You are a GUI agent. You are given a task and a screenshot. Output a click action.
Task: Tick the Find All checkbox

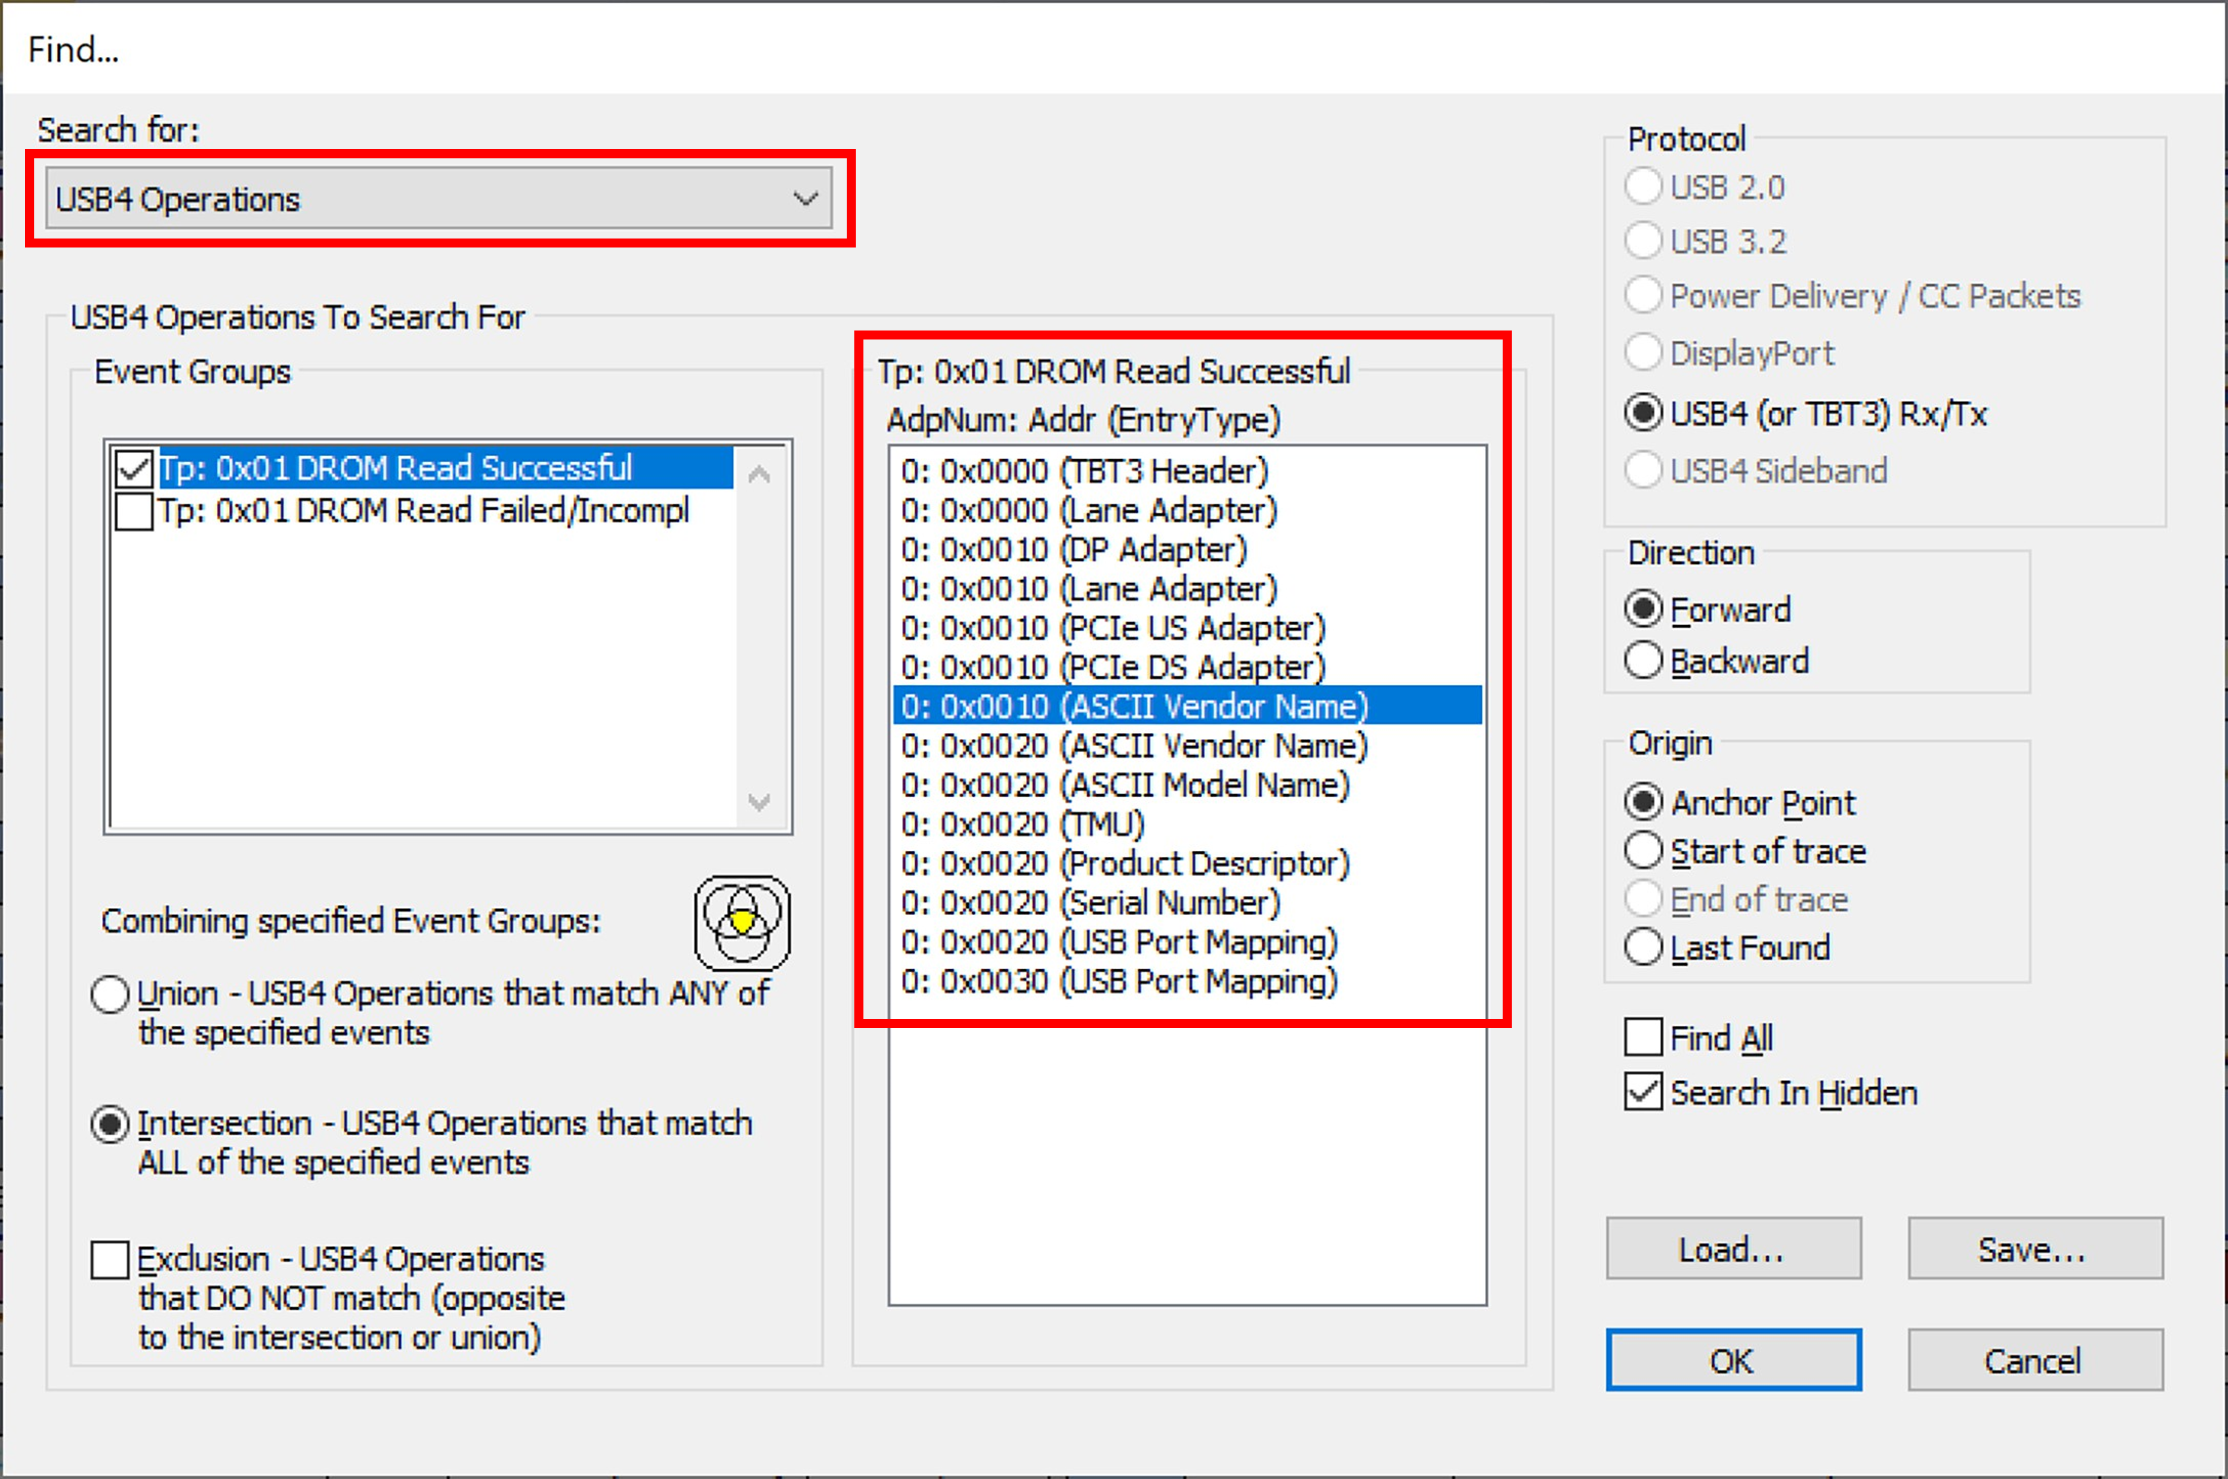[x=1643, y=1038]
